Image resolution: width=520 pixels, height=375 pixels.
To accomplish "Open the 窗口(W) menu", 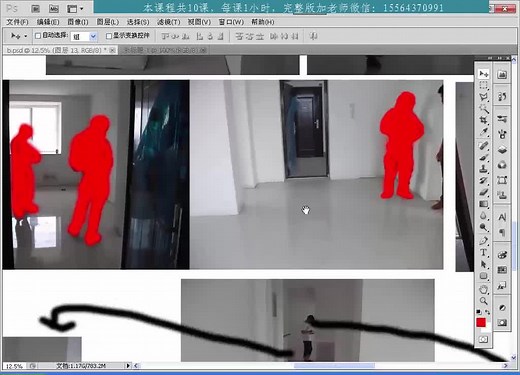I will pyautogui.click(x=231, y=22).
